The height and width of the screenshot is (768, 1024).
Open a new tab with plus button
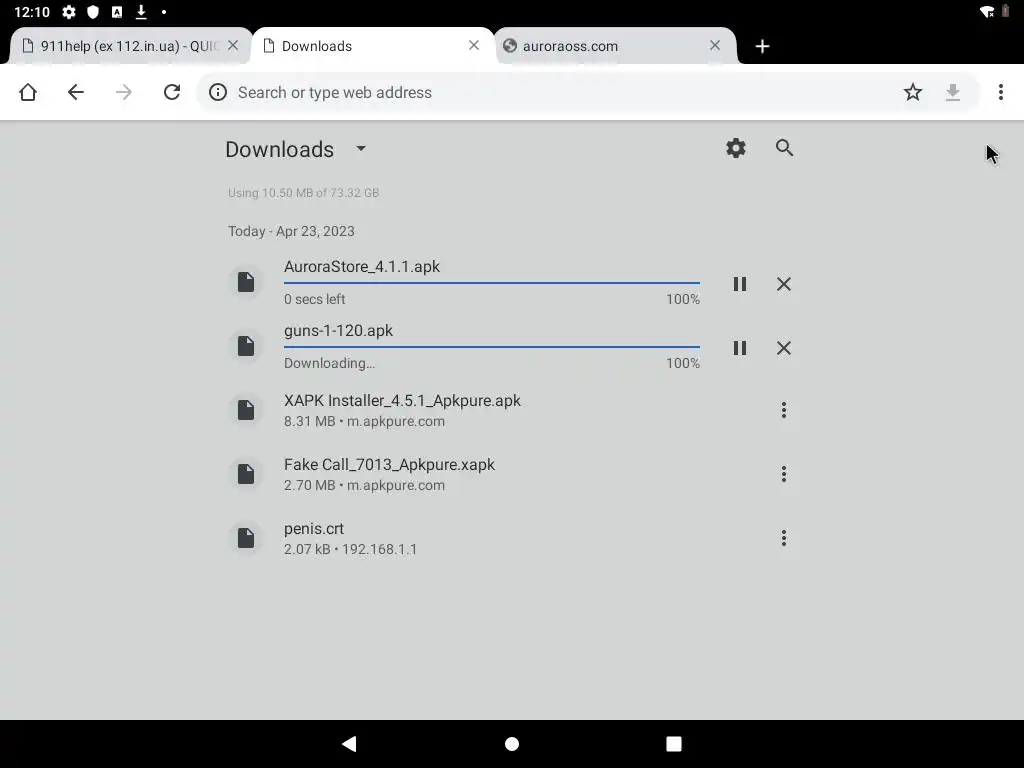tap(762, 46)
